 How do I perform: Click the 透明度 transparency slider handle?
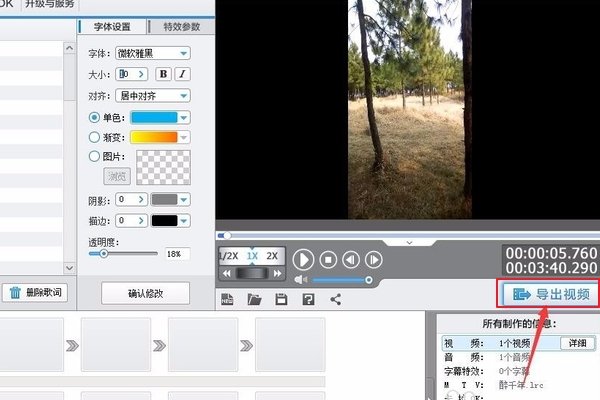coord(103,253)
